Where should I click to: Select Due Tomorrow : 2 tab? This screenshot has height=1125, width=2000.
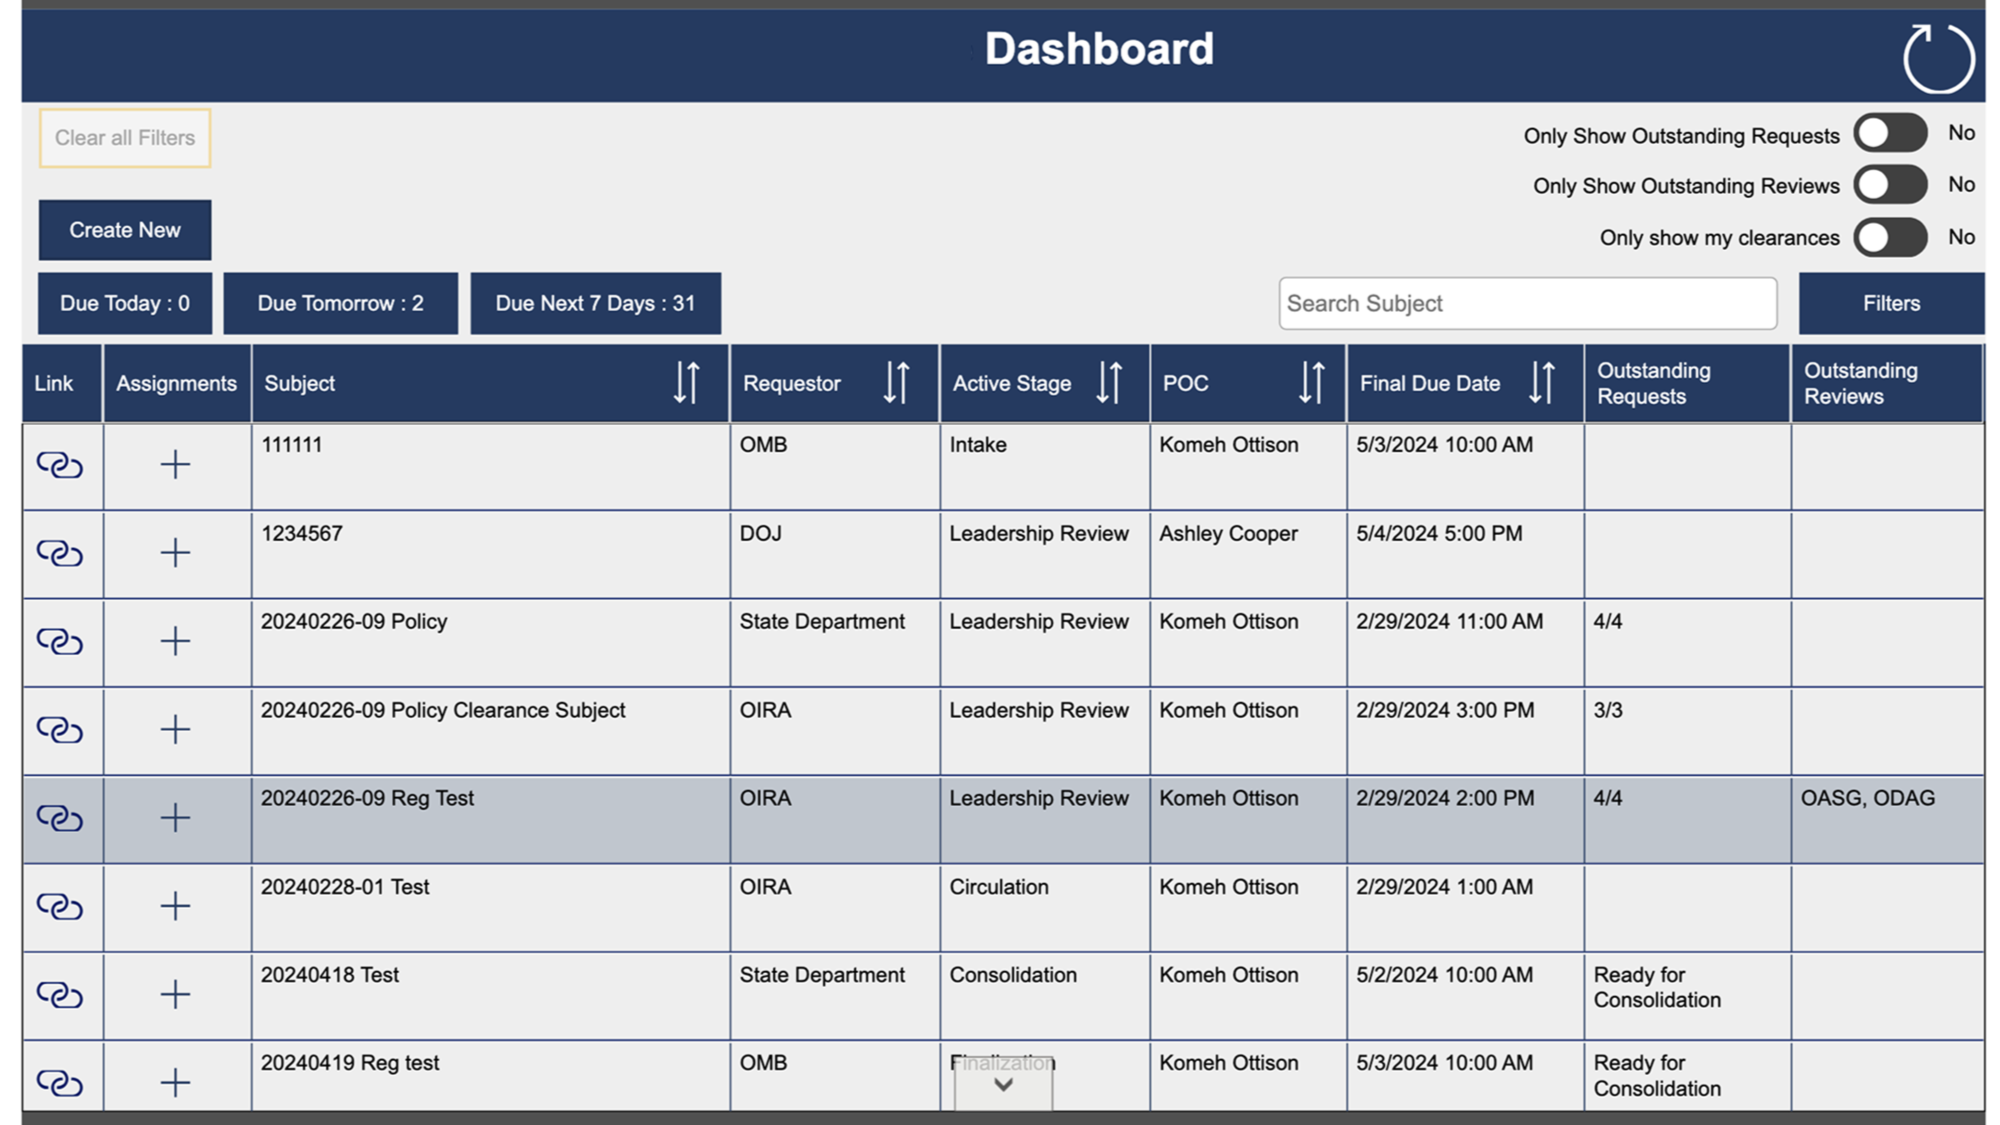coord(340,303)
